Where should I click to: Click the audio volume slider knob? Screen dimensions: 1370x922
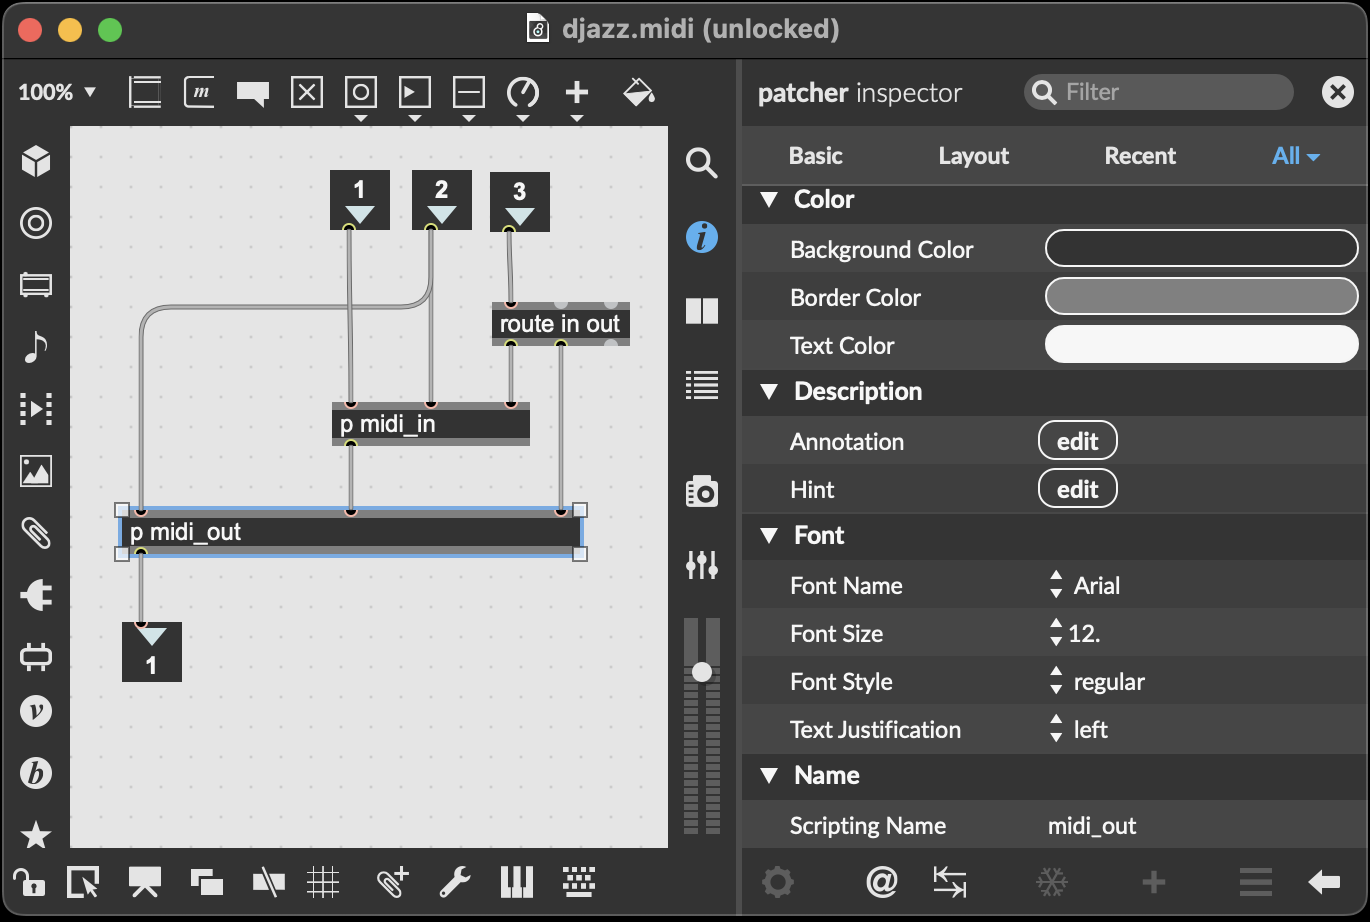tap(702, 672)
